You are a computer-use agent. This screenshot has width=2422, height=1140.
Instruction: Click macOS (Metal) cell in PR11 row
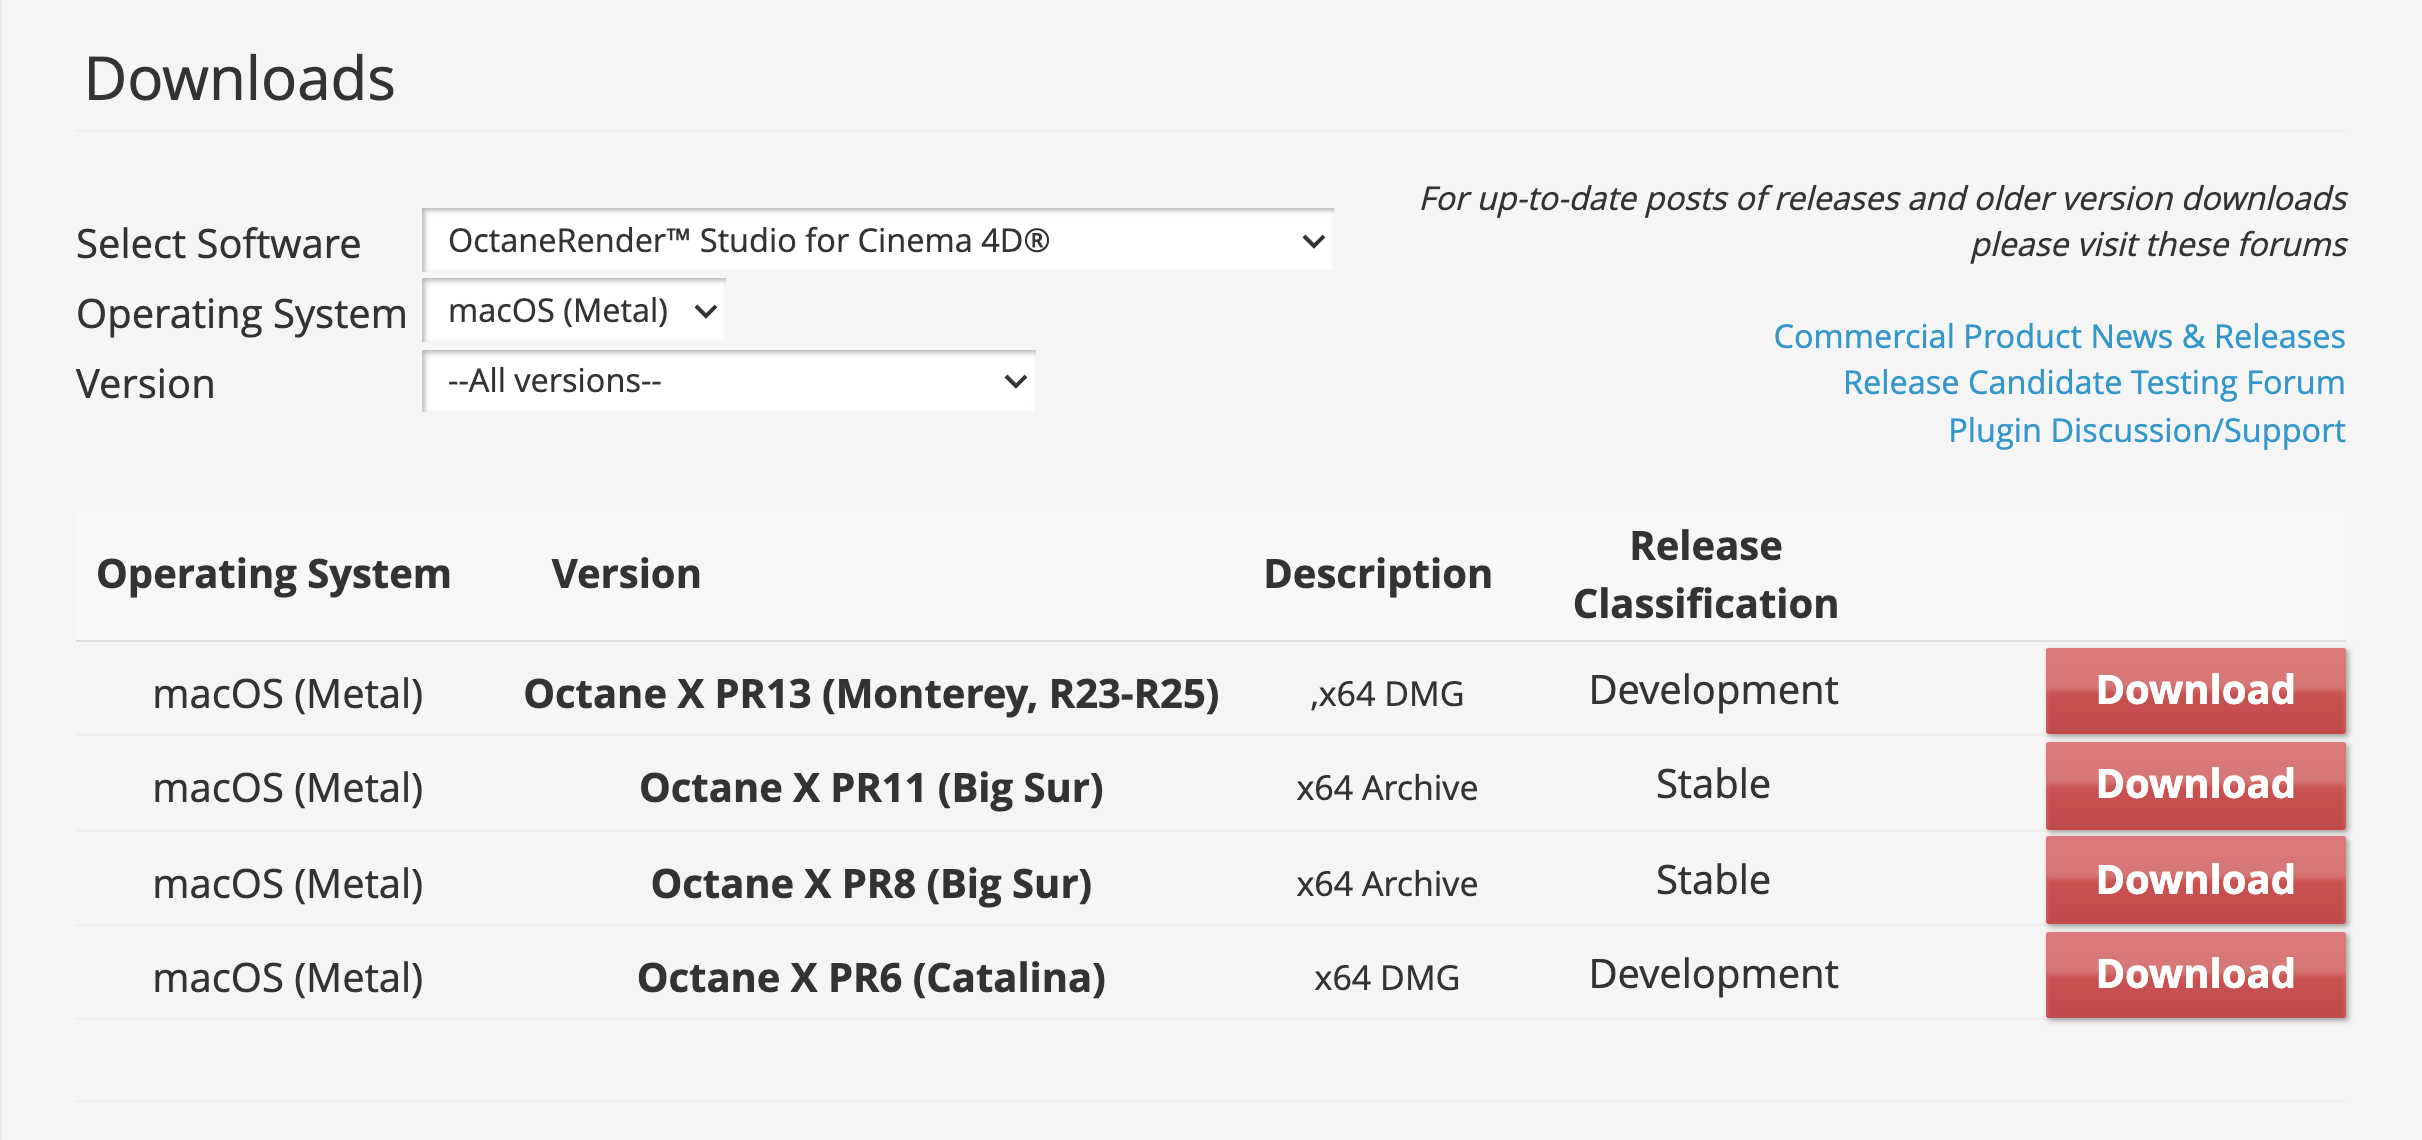(x=288, y=788)
